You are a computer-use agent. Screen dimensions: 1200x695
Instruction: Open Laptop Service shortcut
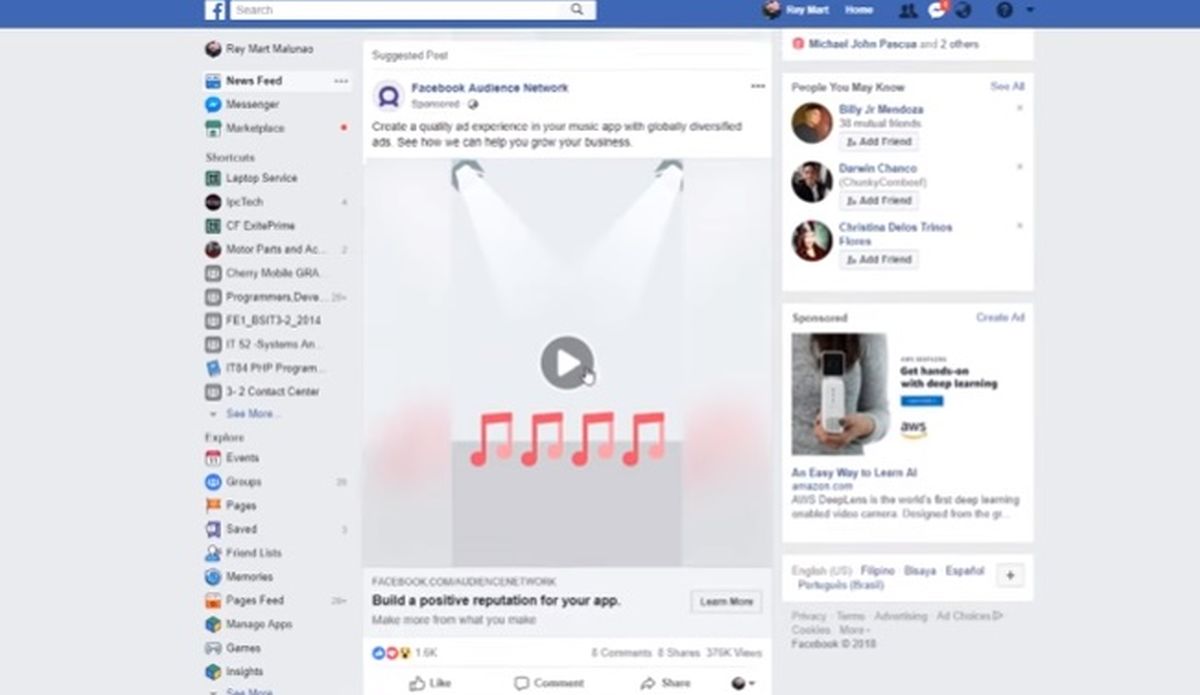point(261,178)
